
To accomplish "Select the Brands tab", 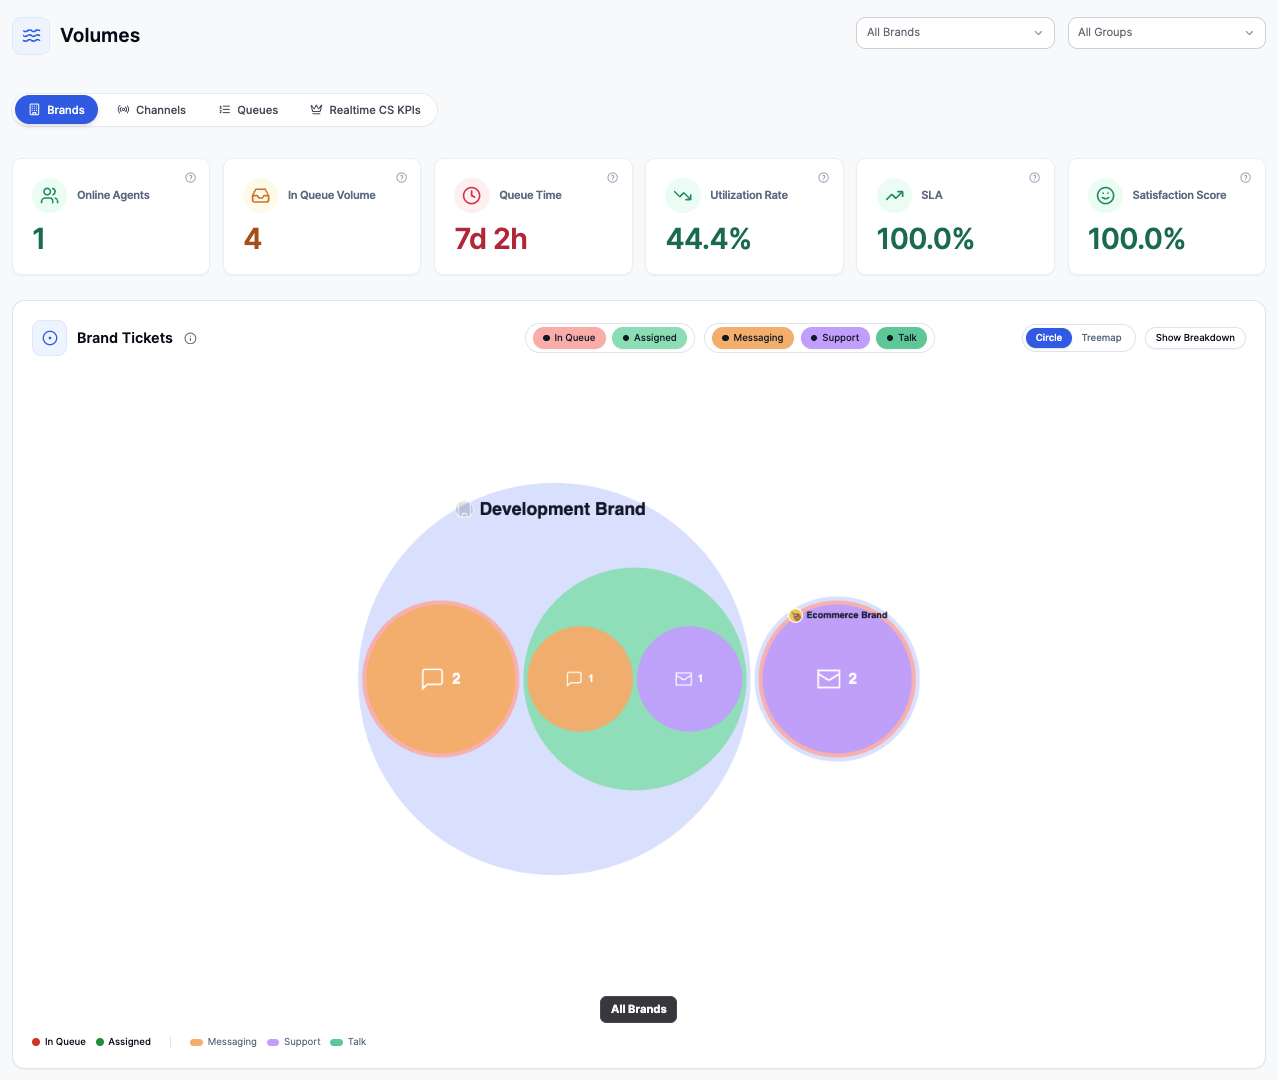I will click(x=56, y=110).
